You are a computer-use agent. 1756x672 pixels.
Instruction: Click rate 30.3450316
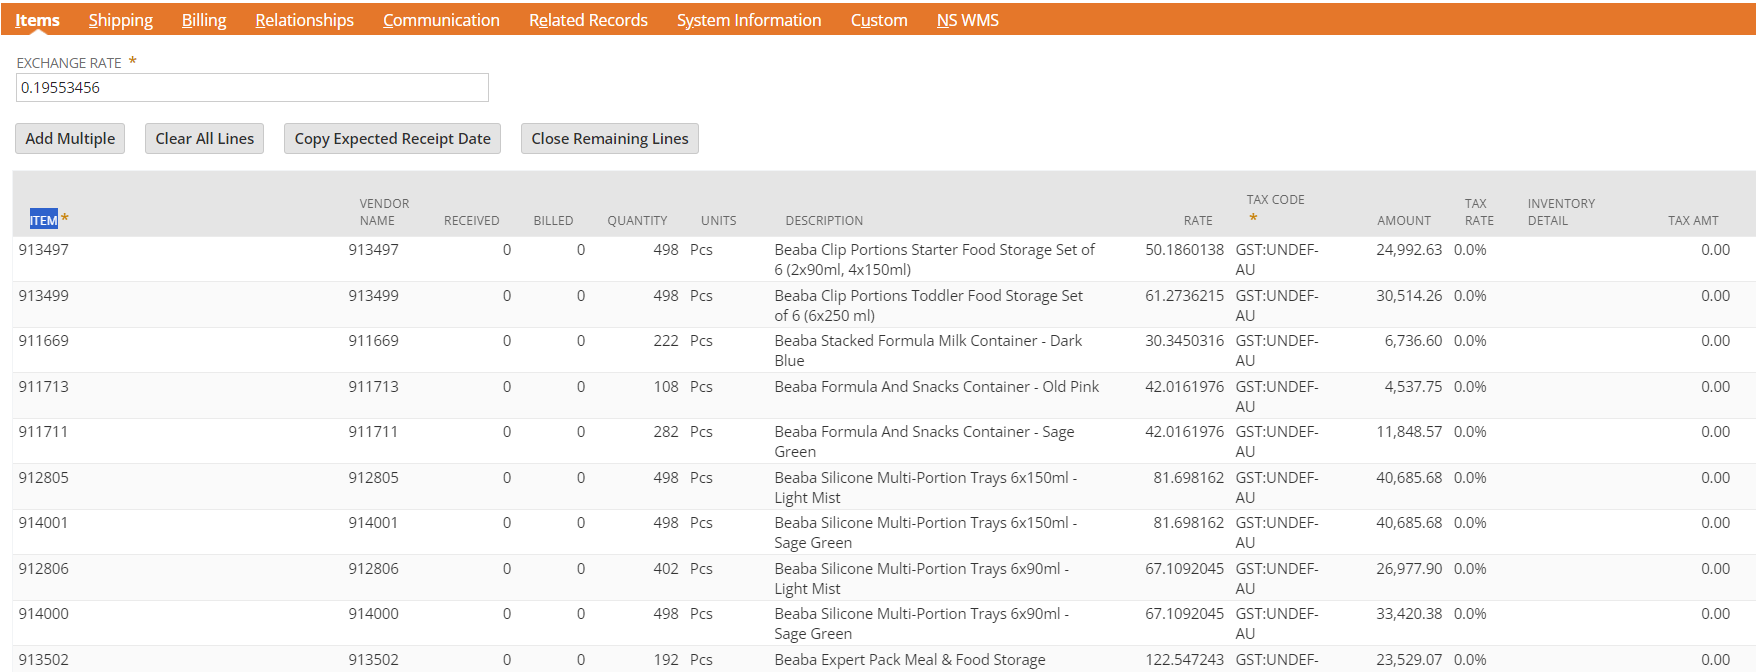pyautogui.click(x=1184, y=341)
